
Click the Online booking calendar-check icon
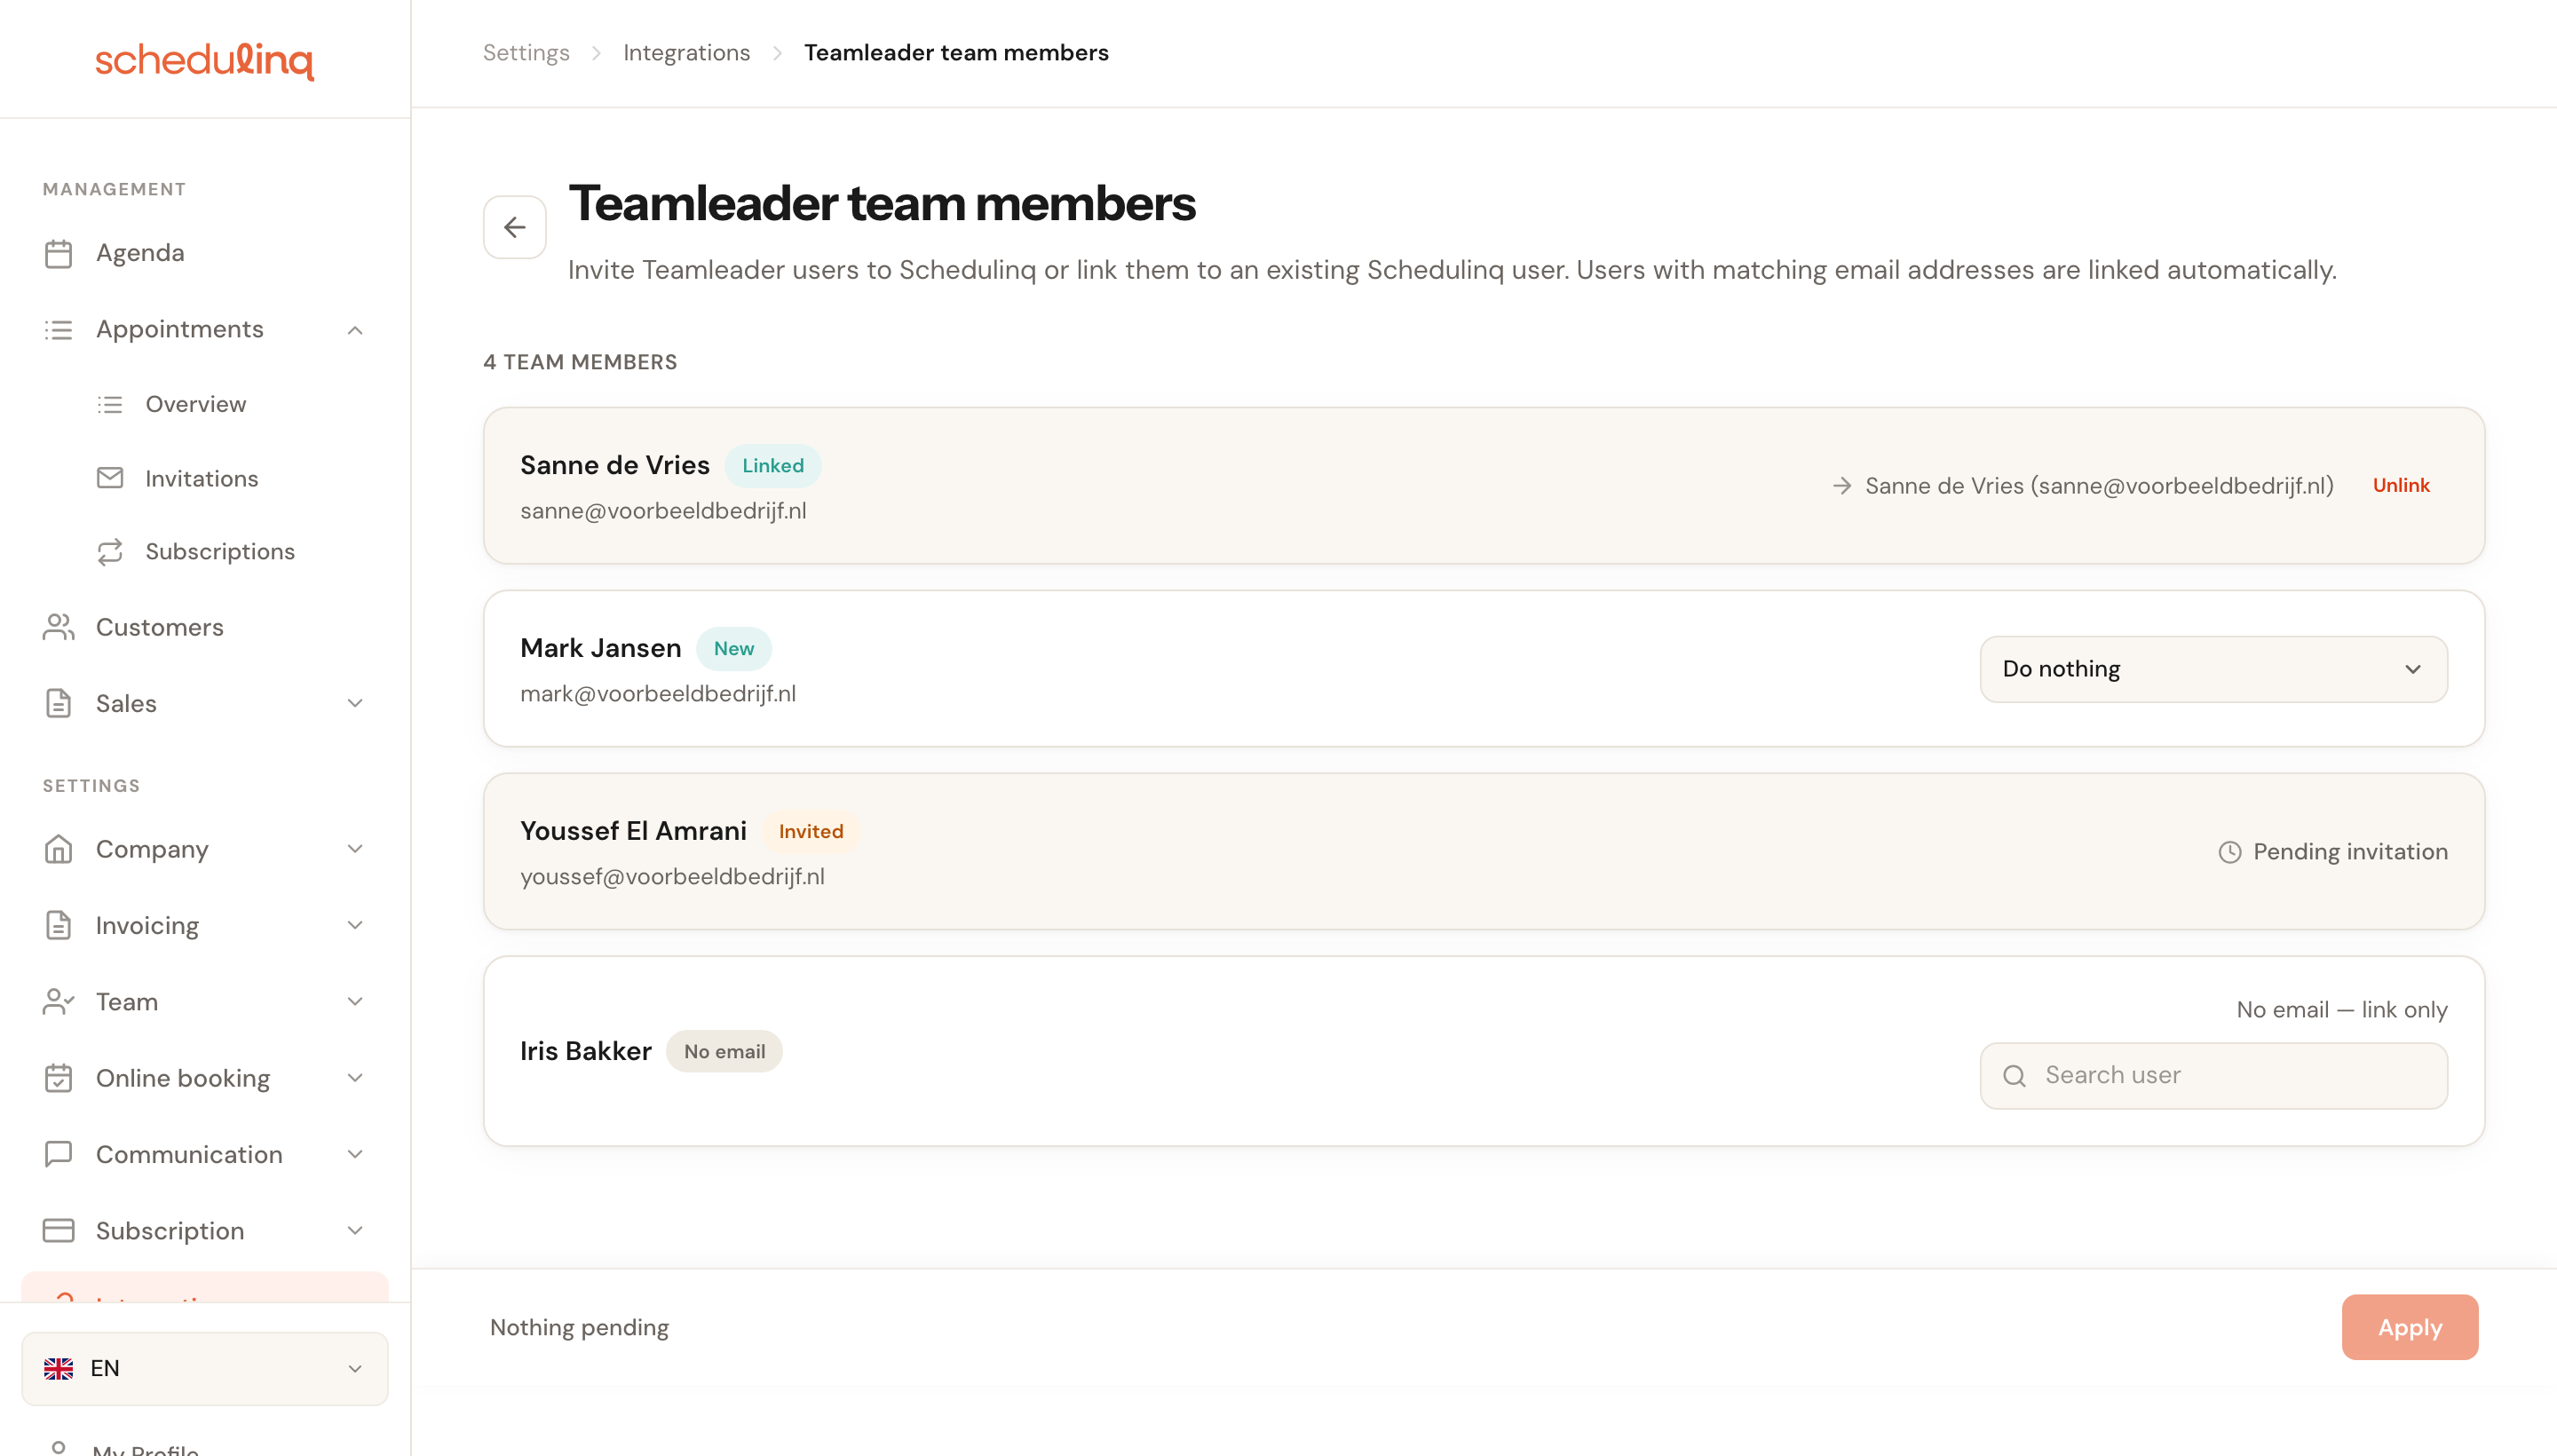pos(59,1078)
